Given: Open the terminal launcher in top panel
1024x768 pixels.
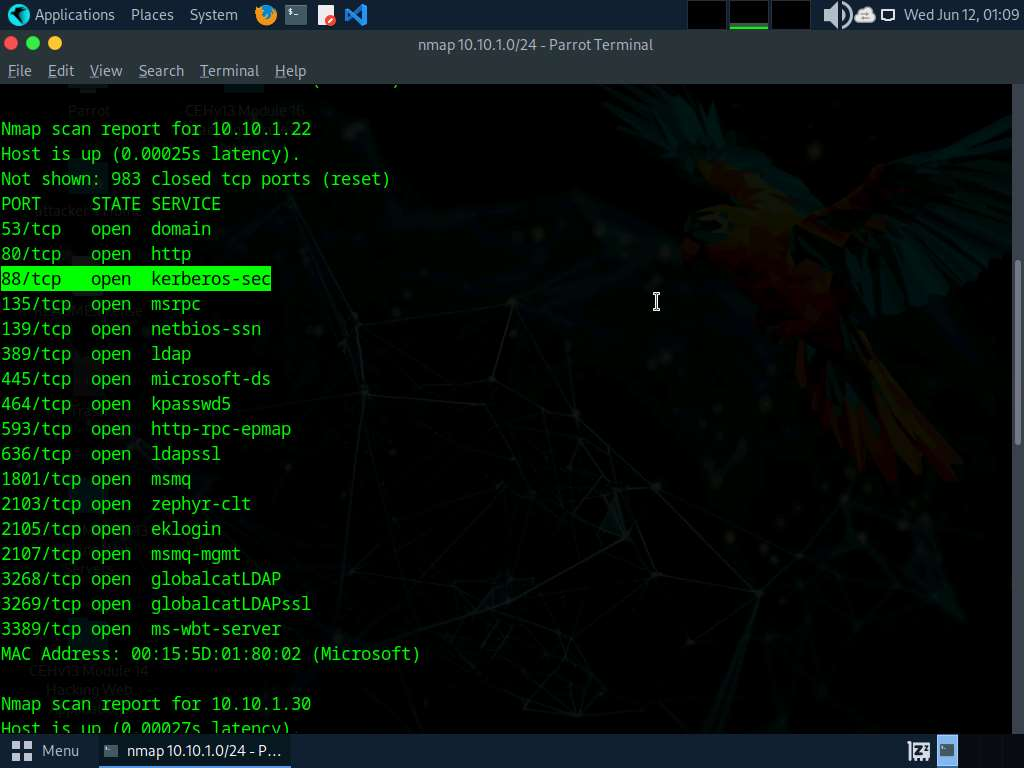Looking at the screenshot, I should pyautogui.click(x=295, y=15).
